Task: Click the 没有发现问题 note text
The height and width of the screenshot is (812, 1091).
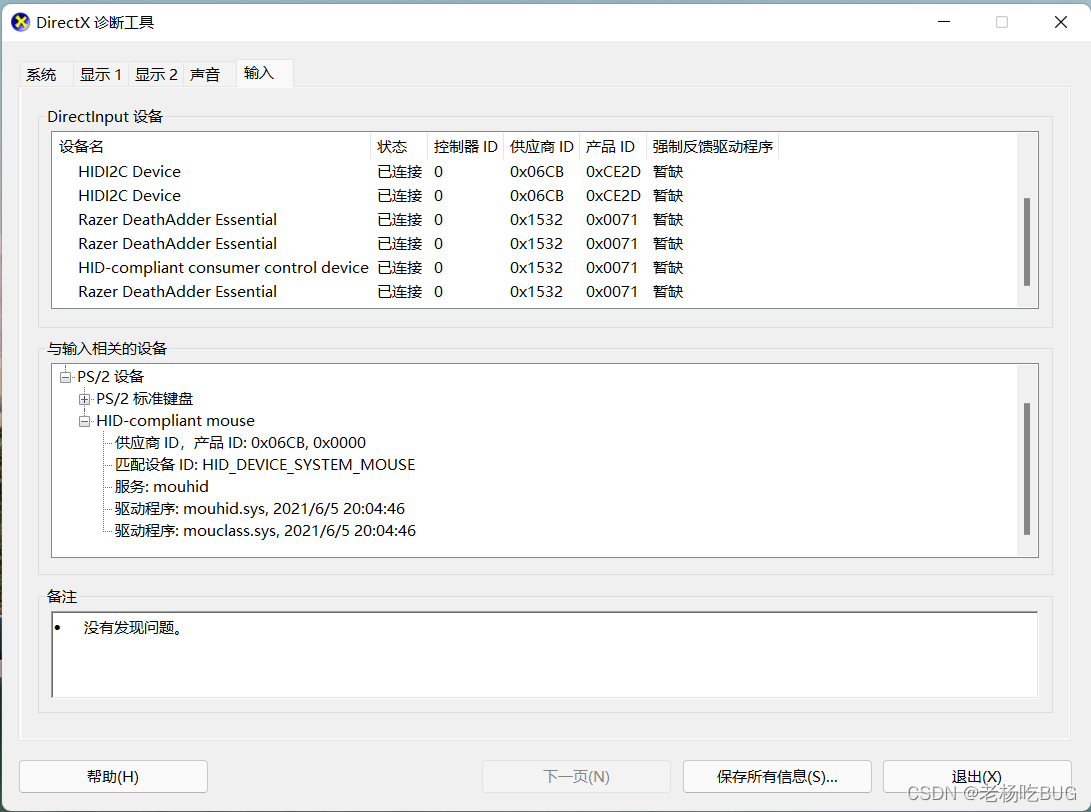Action: [133, 628]
